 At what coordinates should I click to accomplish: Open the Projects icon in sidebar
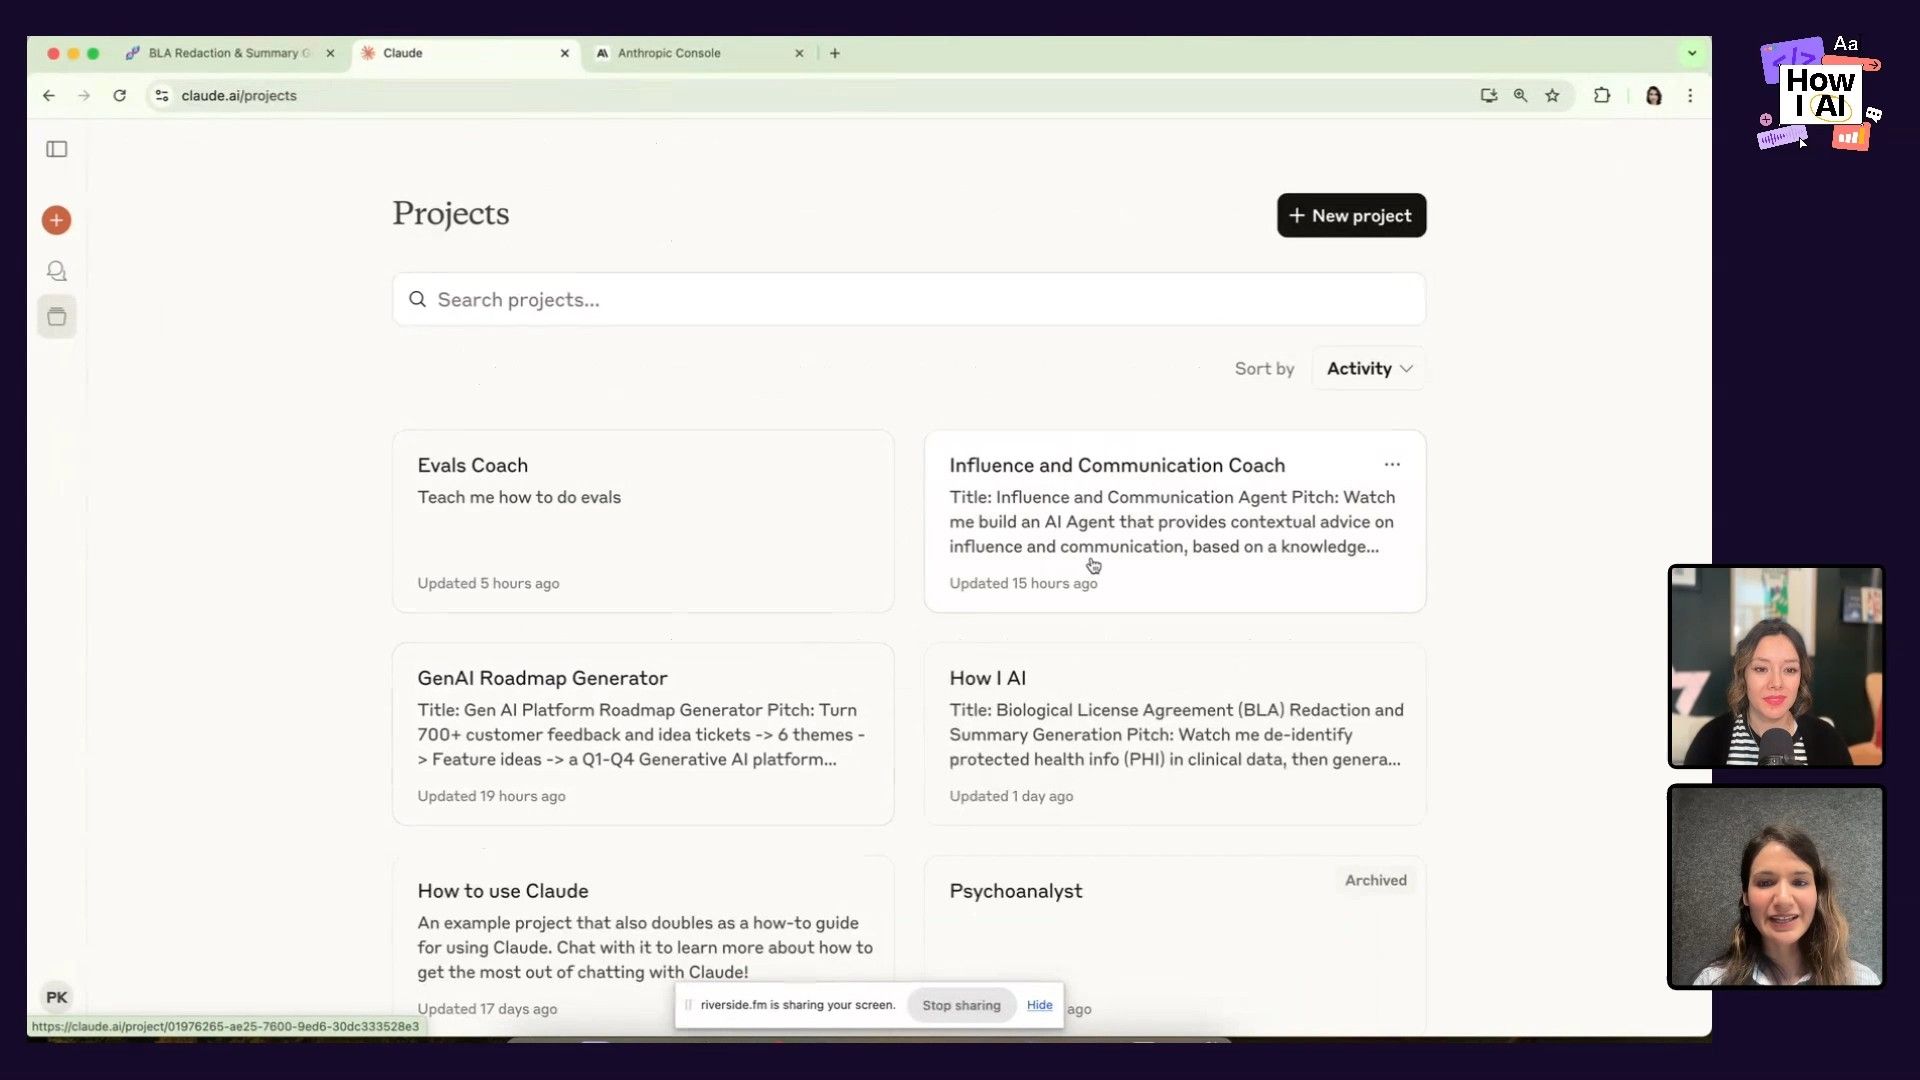pos(57,317)
